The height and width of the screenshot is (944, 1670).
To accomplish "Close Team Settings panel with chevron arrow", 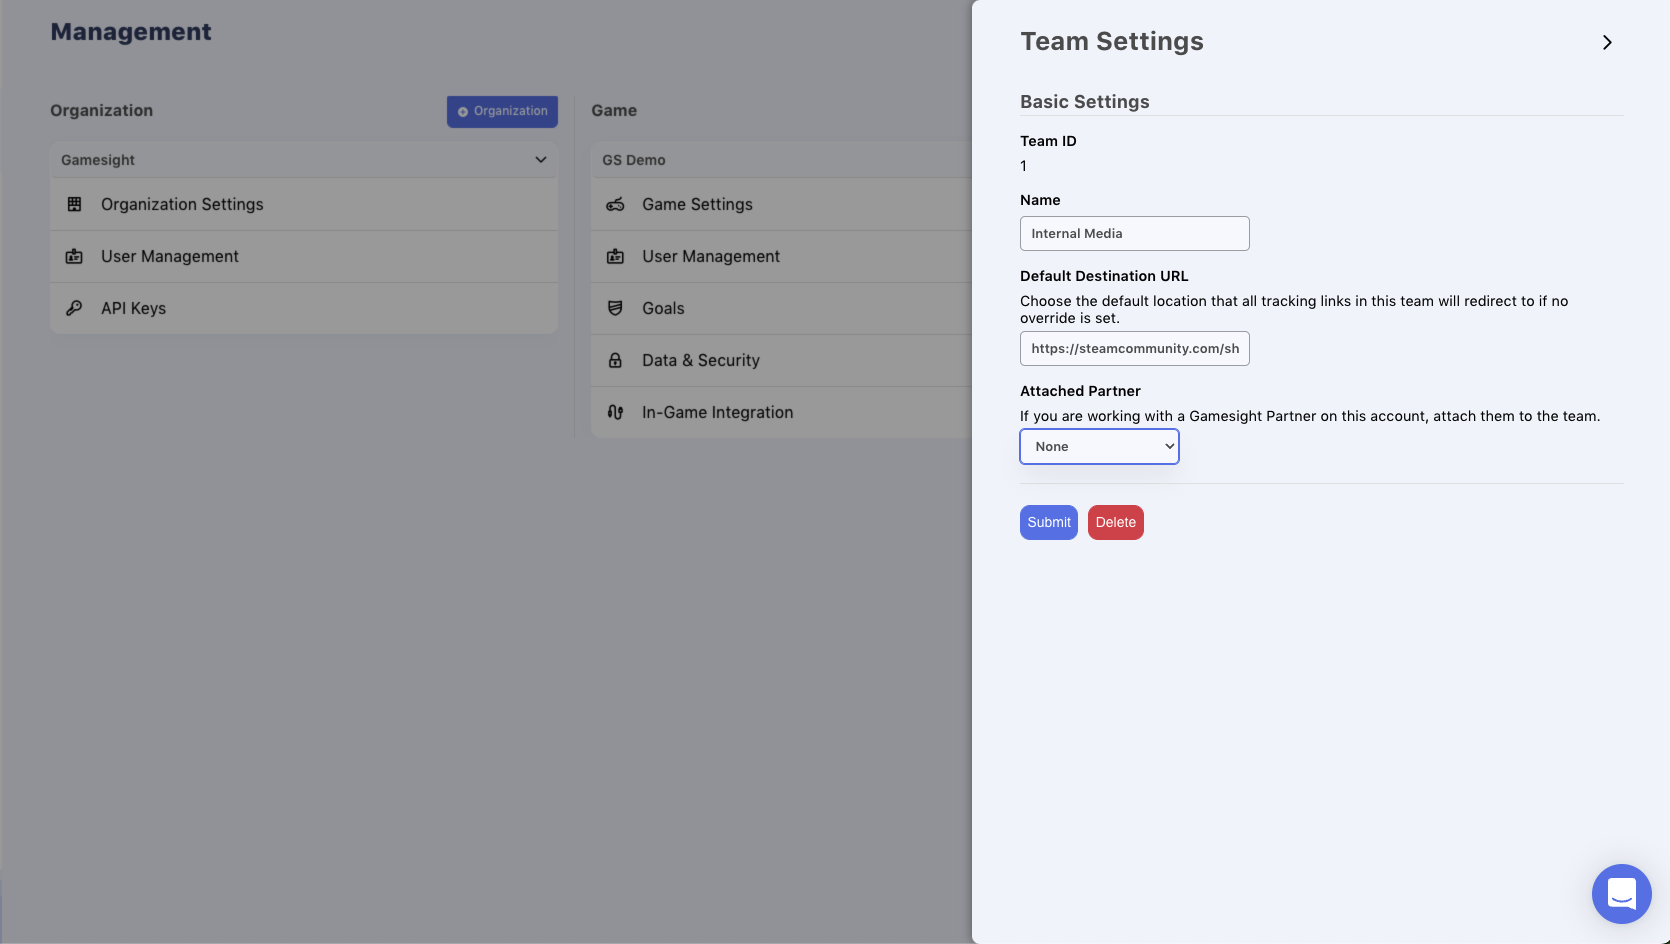I will pos(1607,42).
